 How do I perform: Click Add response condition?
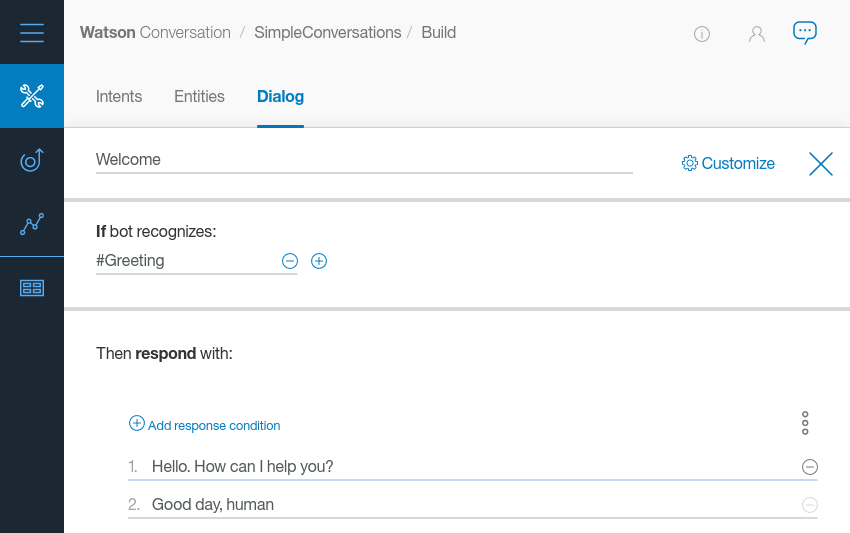[205, 425]
